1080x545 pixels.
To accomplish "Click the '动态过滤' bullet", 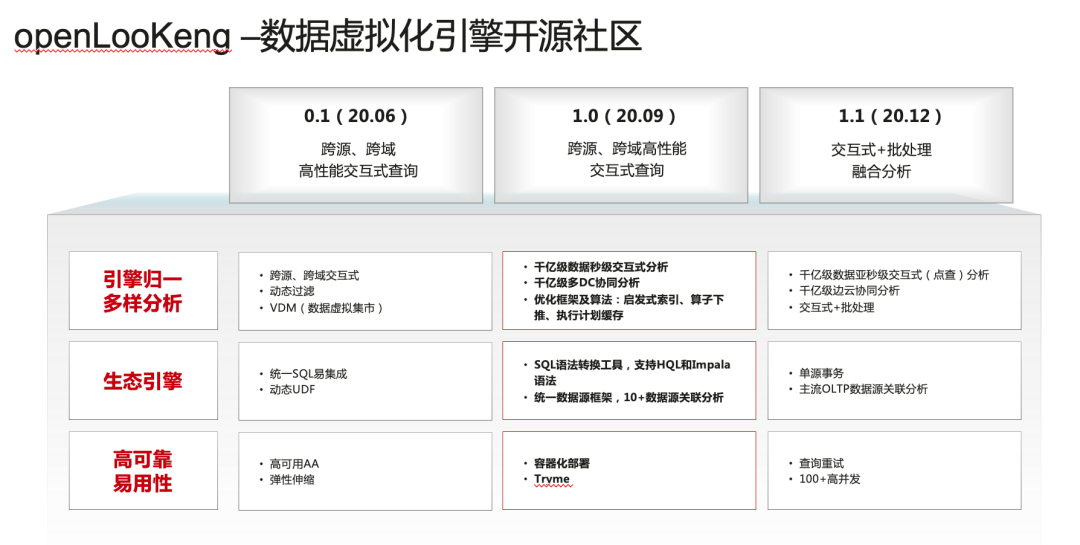I will coord(291,291).
